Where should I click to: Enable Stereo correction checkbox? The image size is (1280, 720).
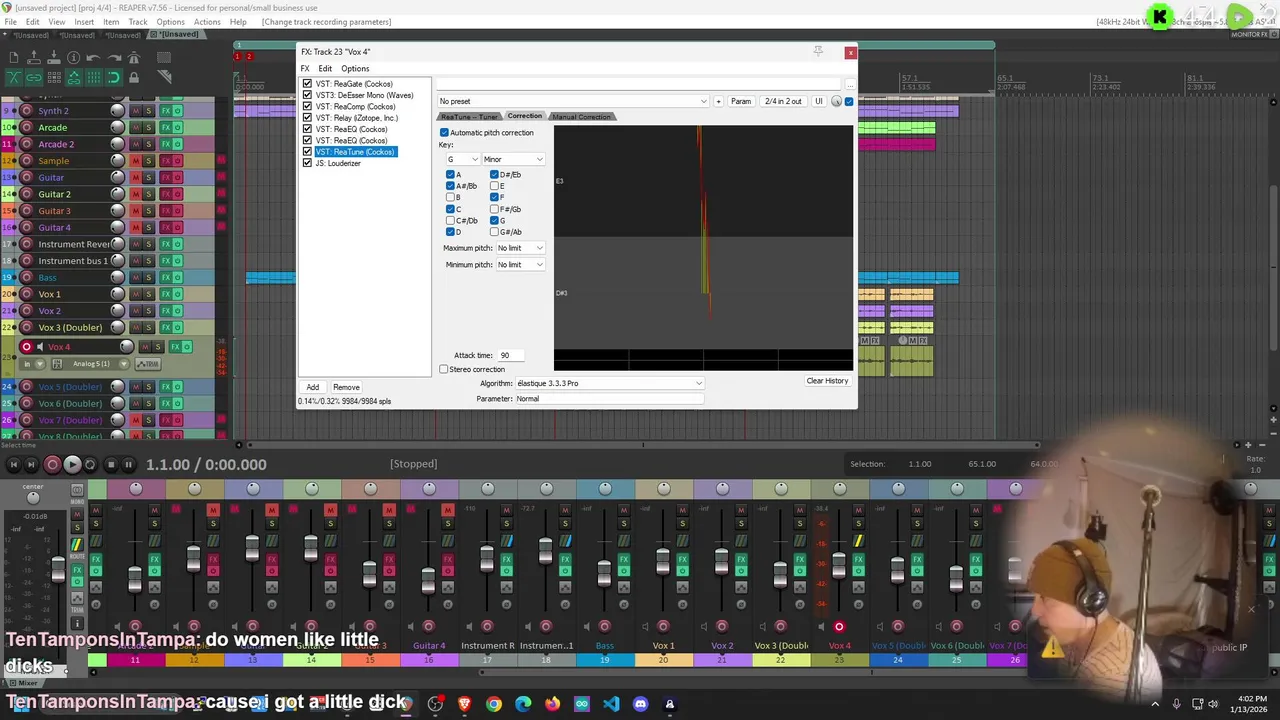click(x=444, y=369)
